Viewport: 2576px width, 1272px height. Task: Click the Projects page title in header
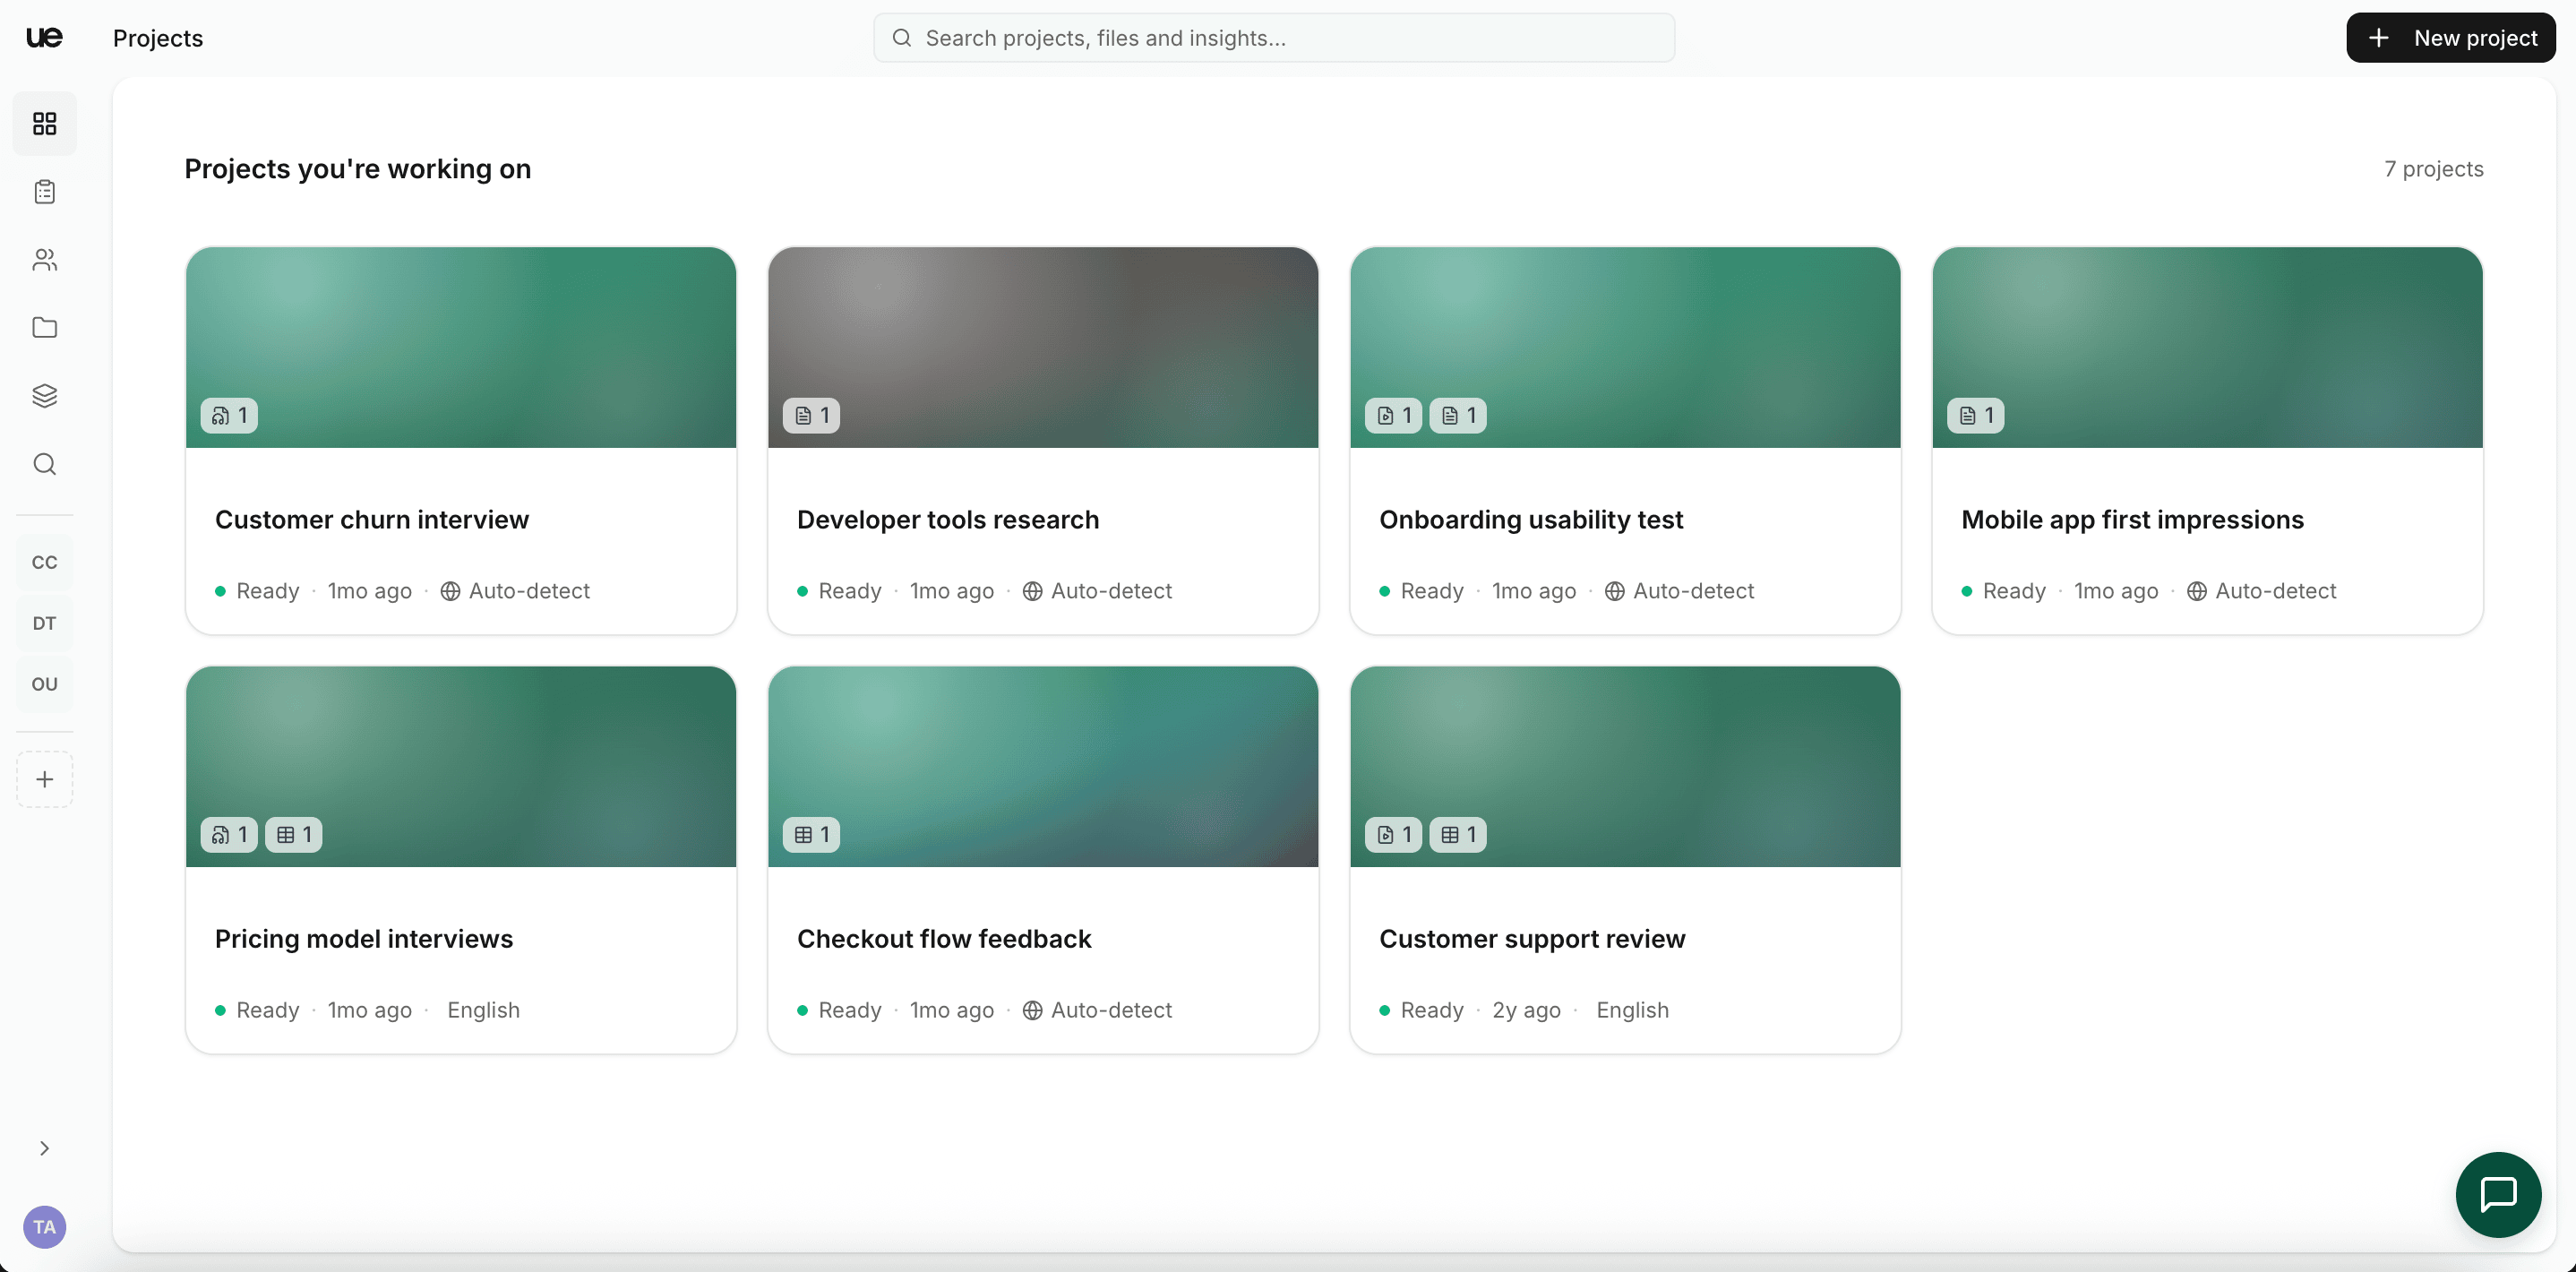pyautogui.click(x=158, y=38)
